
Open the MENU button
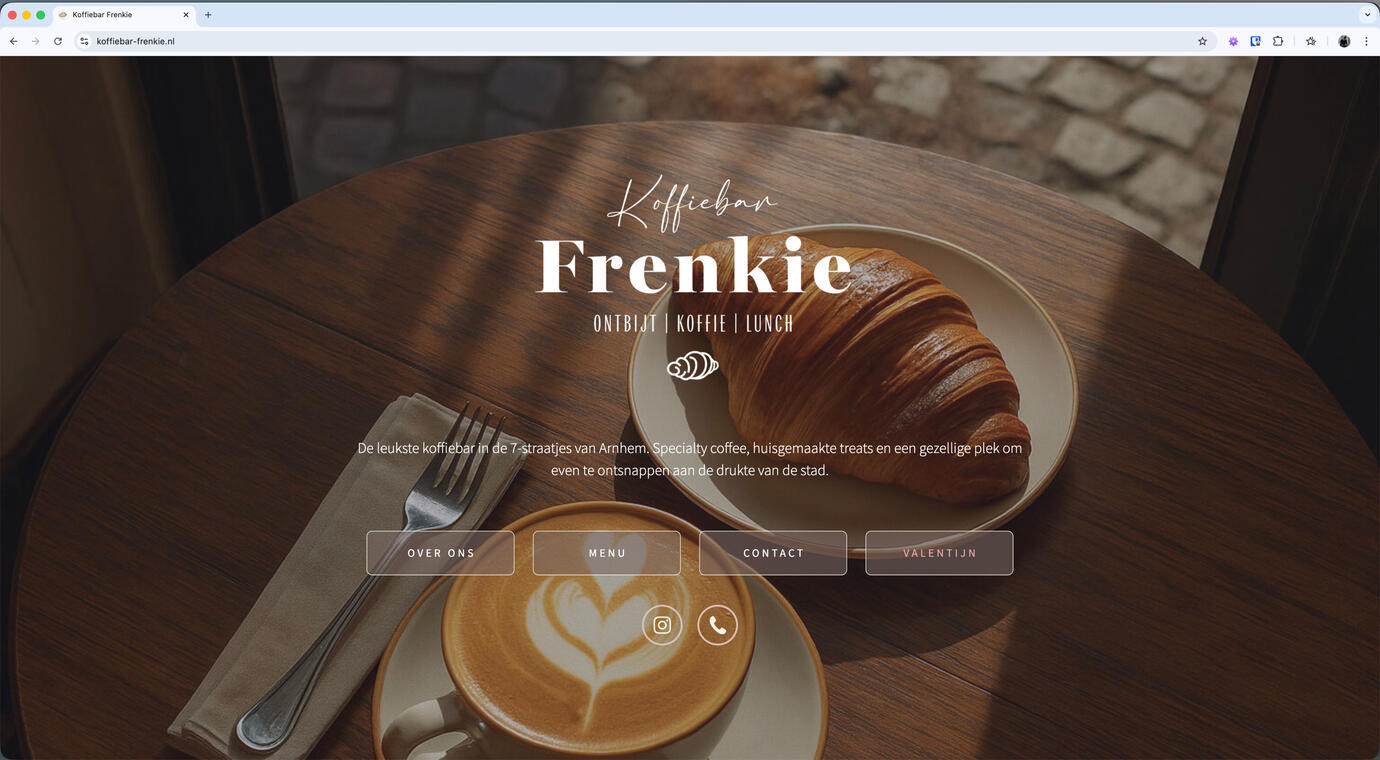(x=607, y=553)
